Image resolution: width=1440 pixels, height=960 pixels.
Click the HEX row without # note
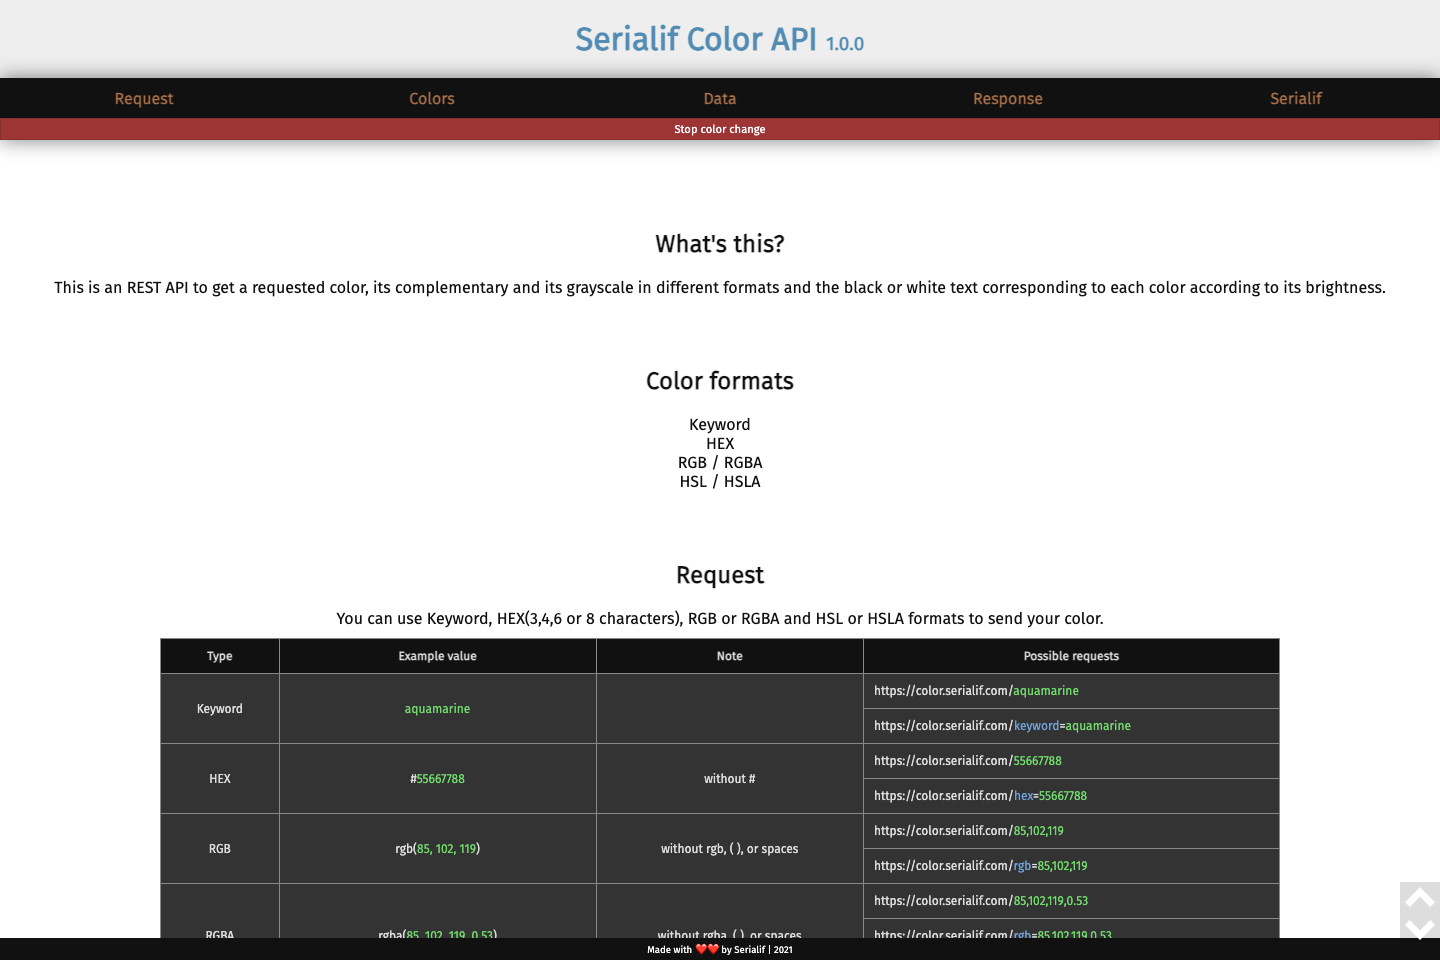[729, 778]
